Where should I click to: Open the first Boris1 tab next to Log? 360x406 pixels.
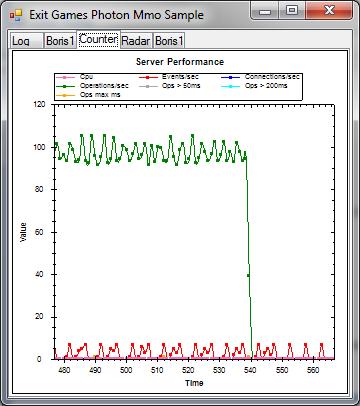coord(60,41)
